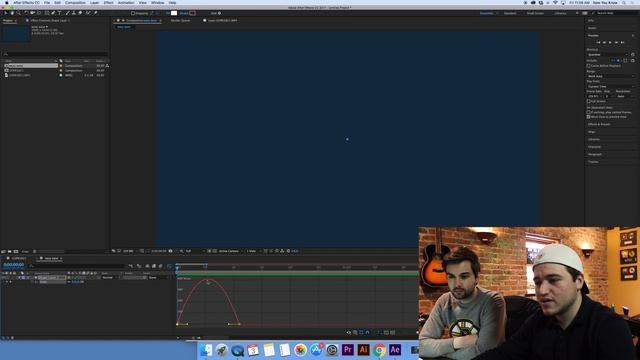Click the take snapshot camera icon

[x=170, y=251]
